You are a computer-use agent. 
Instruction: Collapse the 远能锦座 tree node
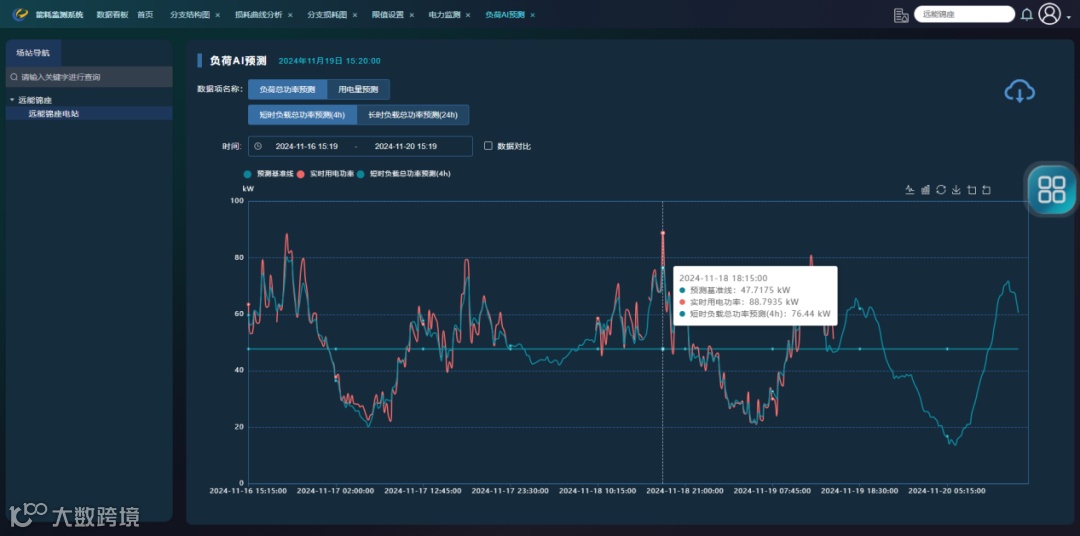(12, 100)
